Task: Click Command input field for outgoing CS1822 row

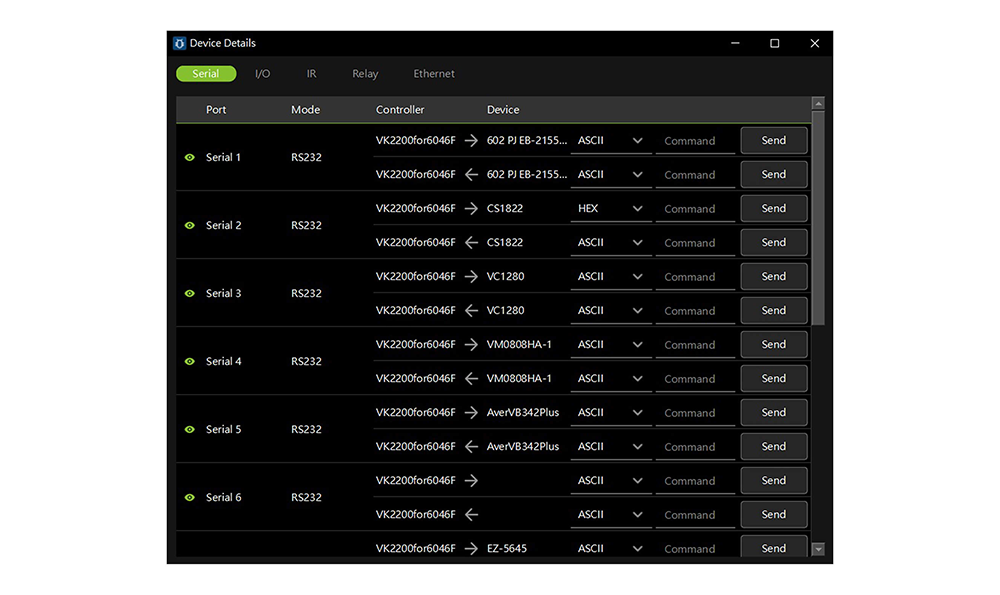Action: [695, 209]
